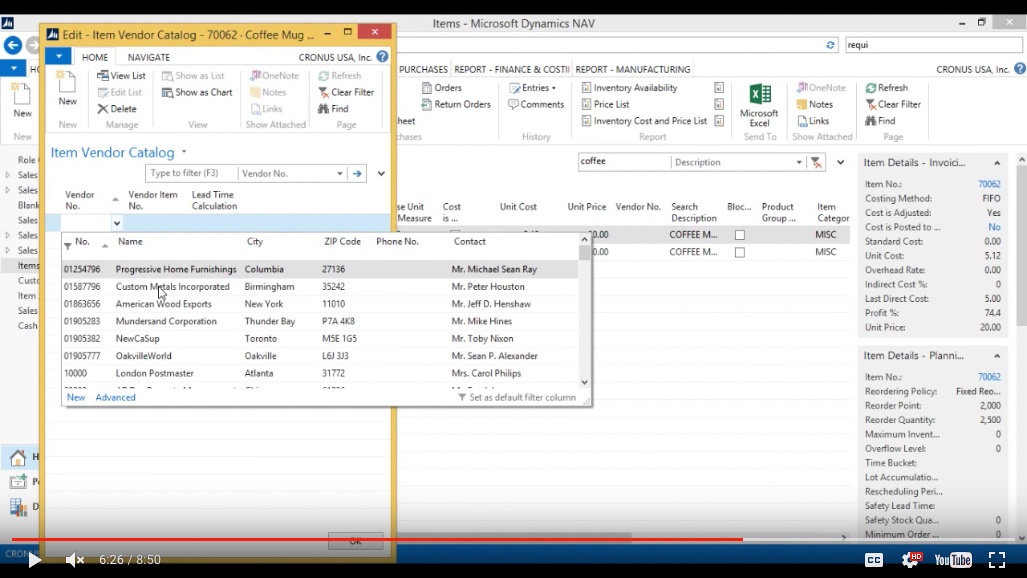1027x578 pixels.
Task: Click the vendor lookup scroll down arrow
Action: 584,382
